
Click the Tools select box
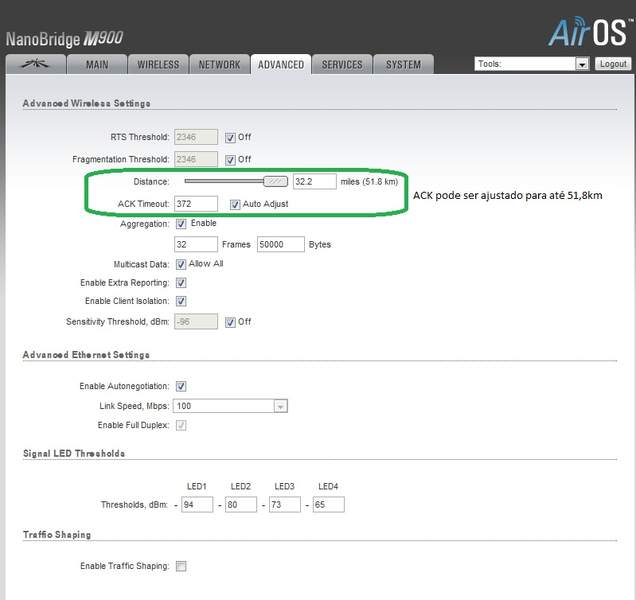[532, 64]
